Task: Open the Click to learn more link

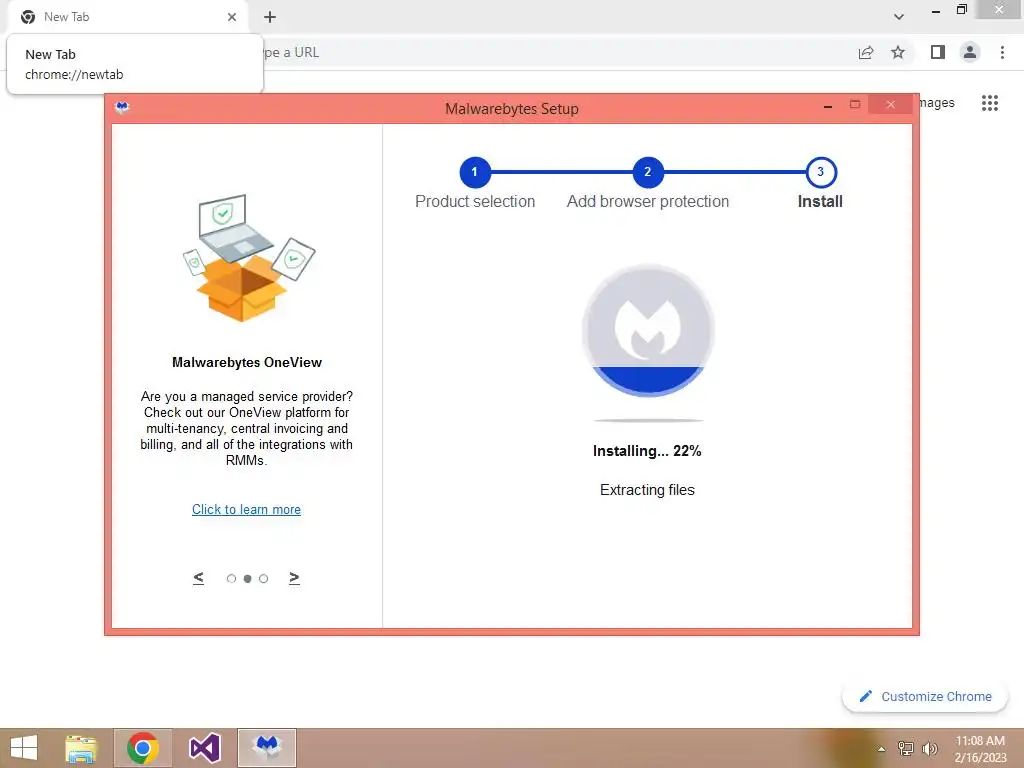Action: (x=246, y=509)
